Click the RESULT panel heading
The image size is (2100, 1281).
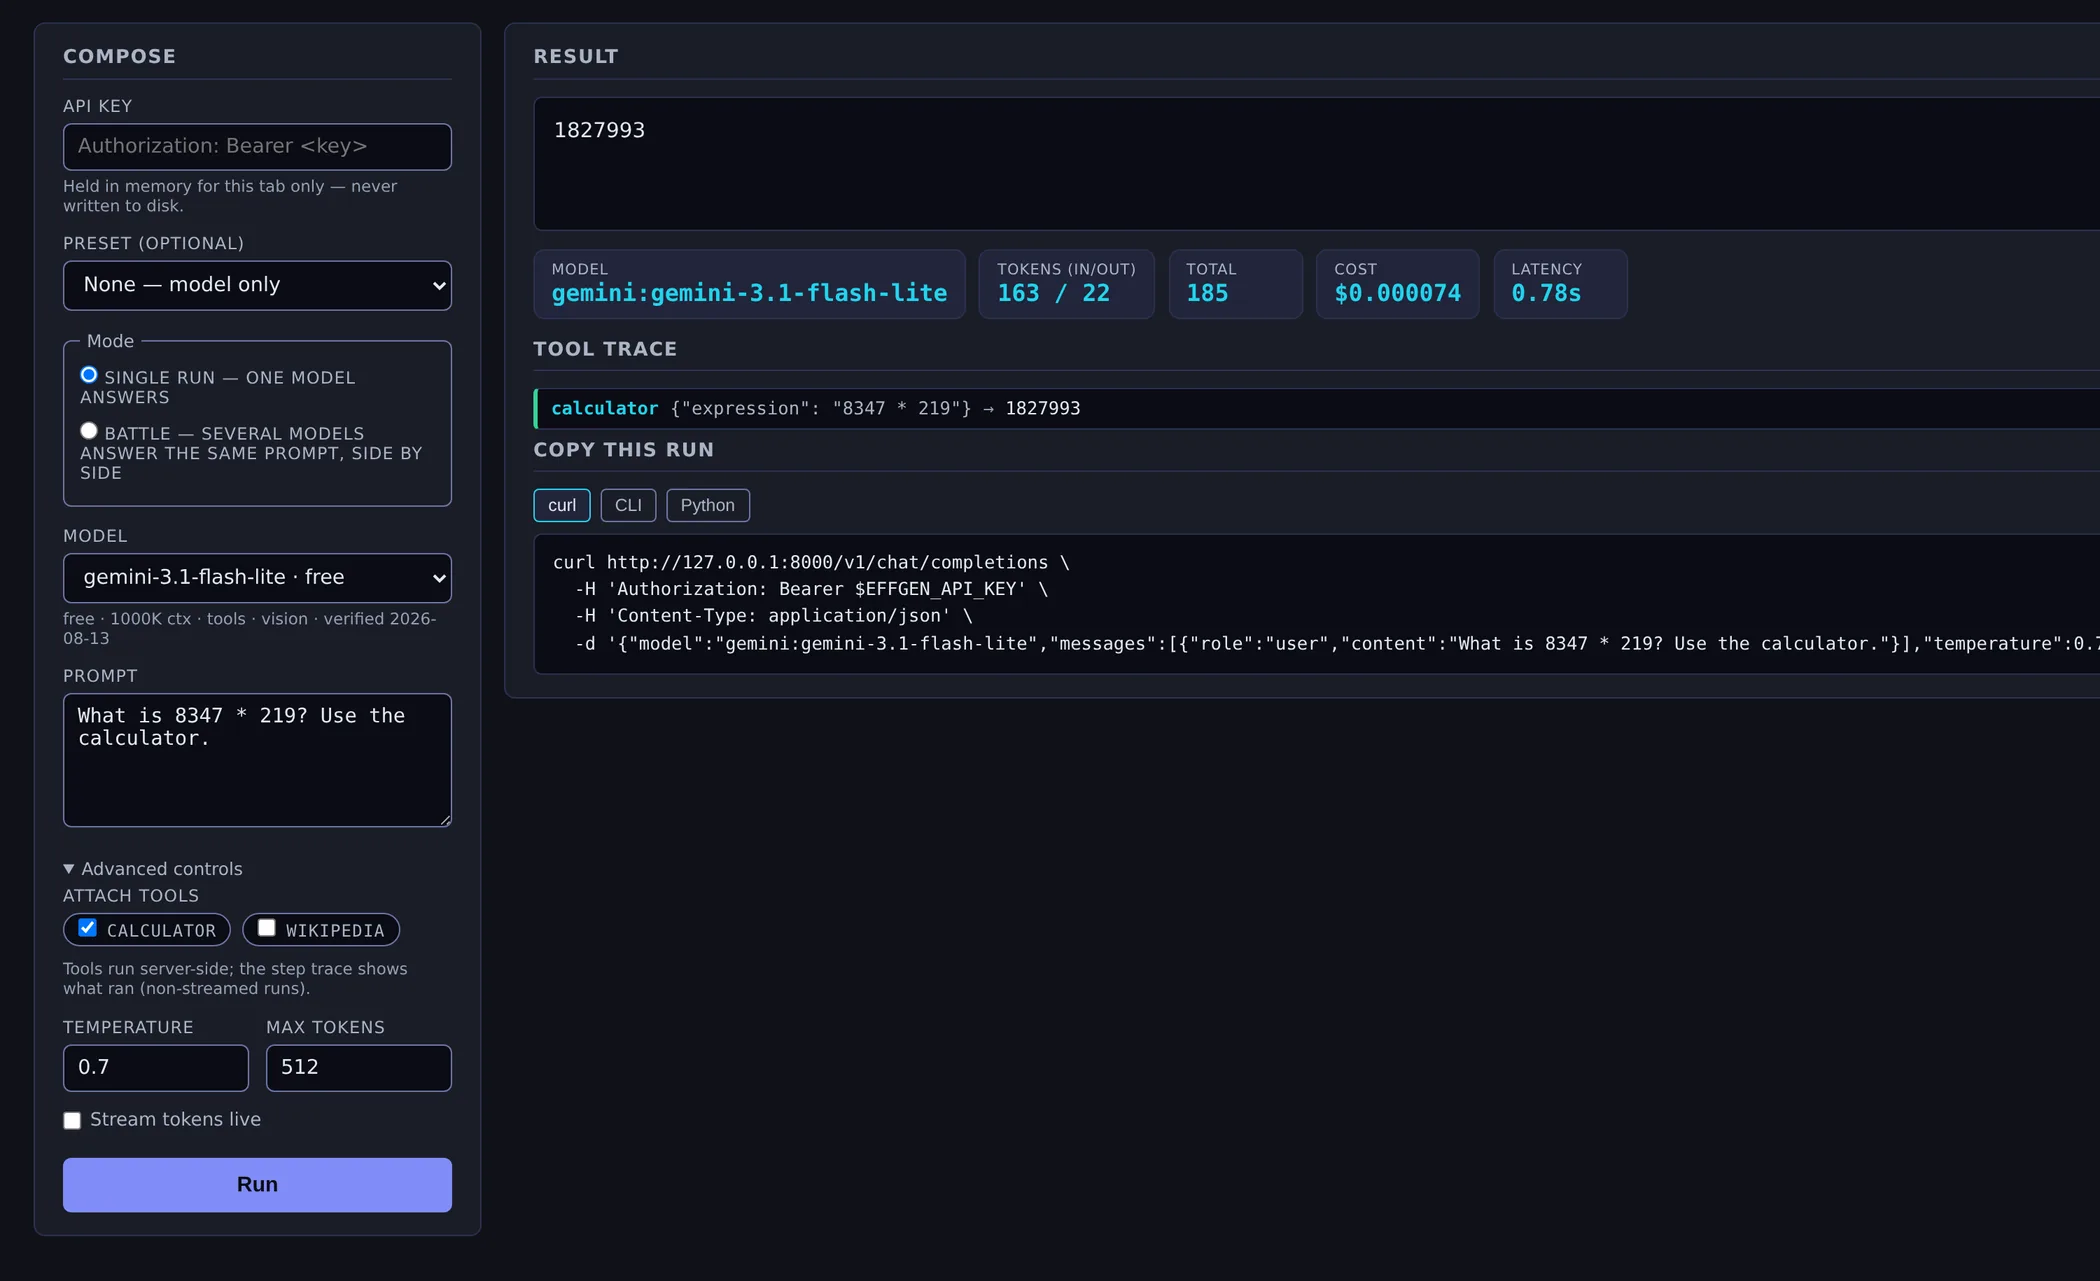576,56
